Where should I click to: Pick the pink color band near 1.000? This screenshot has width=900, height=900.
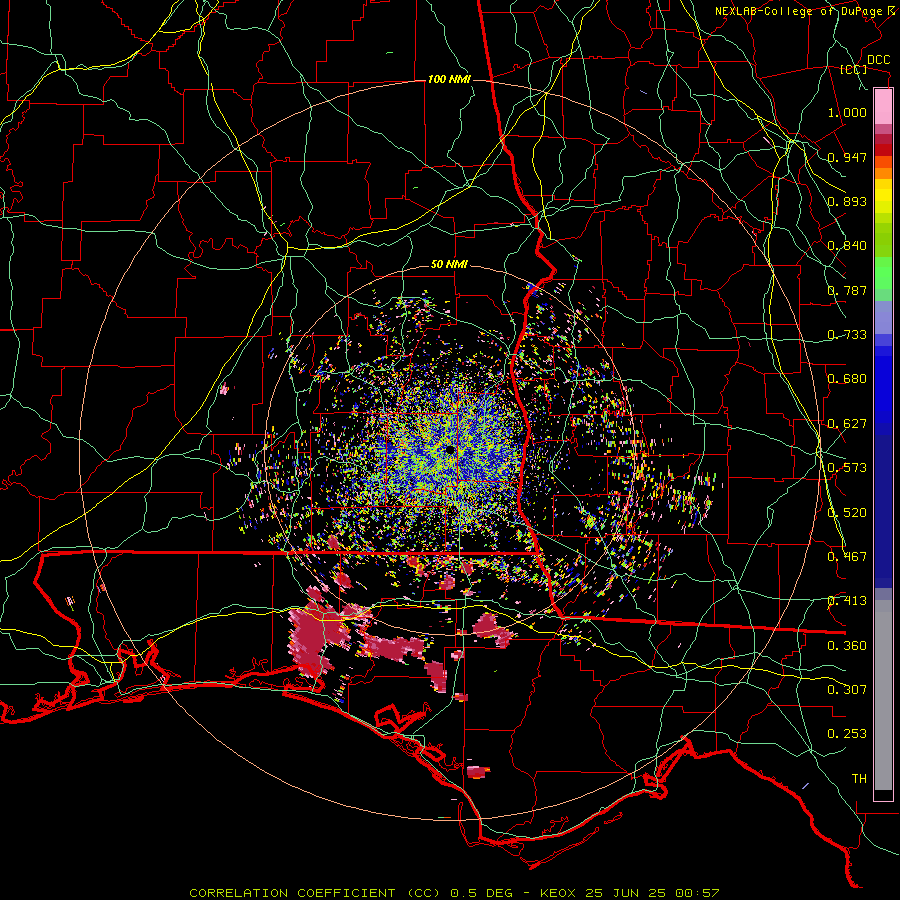(883, 107)
